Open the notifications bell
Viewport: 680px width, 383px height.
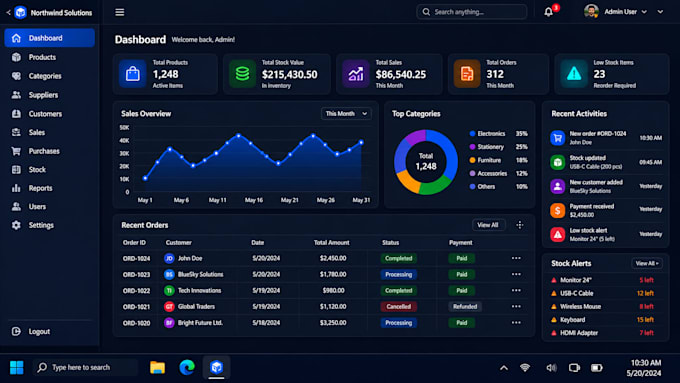549,12
